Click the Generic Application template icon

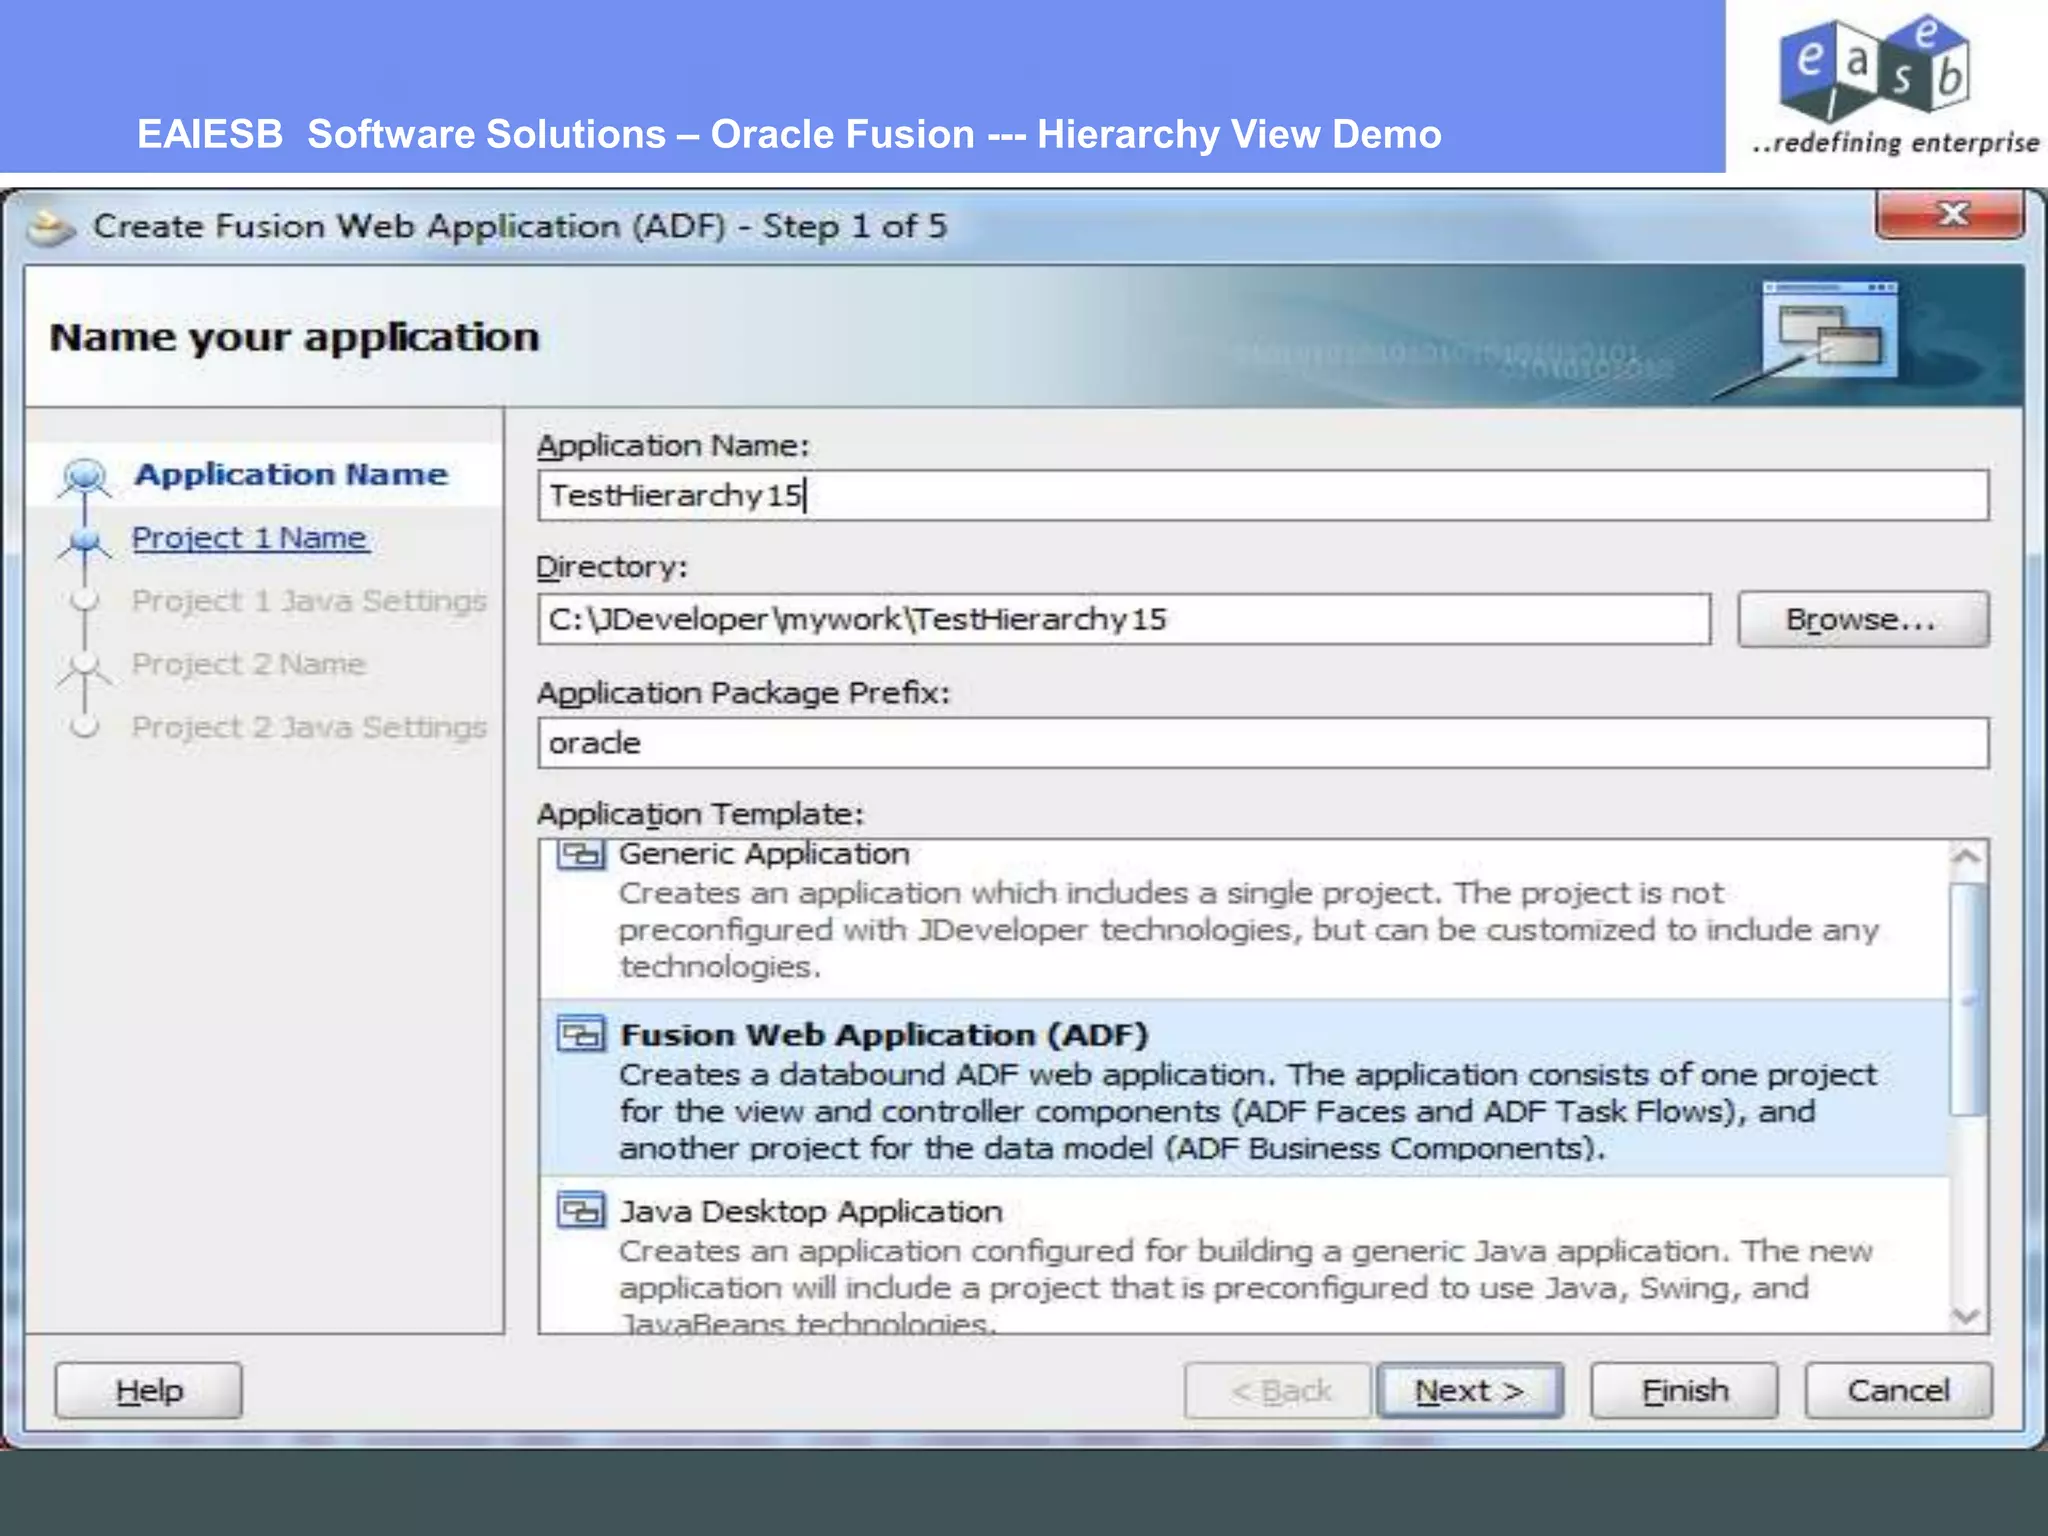coord(581,855)
